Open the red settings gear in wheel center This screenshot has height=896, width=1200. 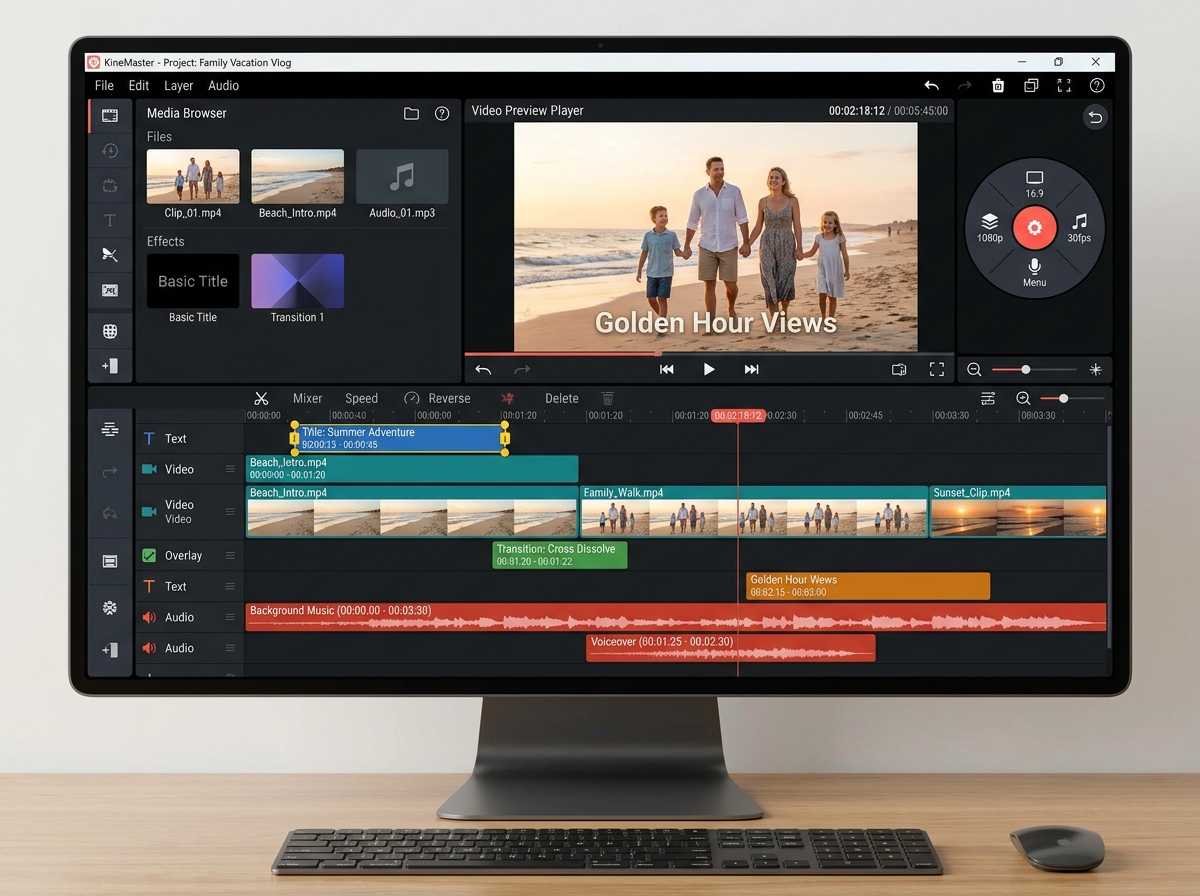tap(1034, 228)
